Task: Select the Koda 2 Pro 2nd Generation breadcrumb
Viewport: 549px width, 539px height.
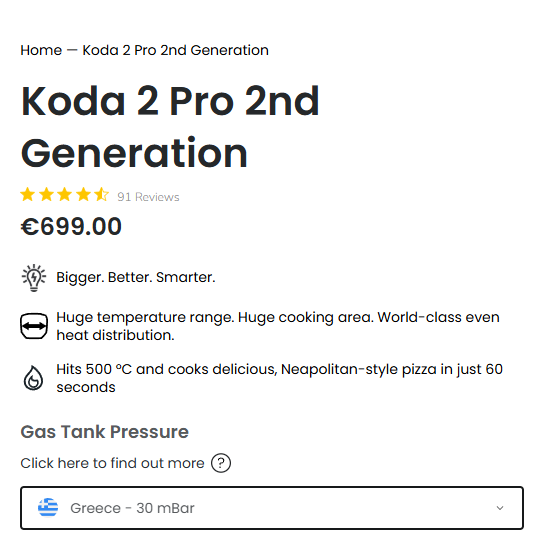Action: point(175,50)
